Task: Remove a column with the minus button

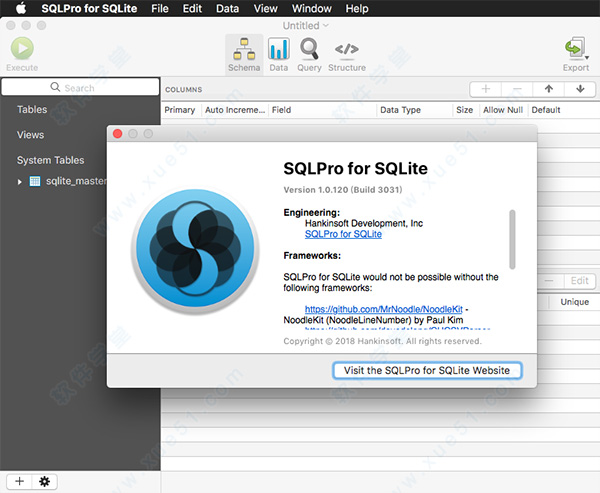Action: [517, 89]
